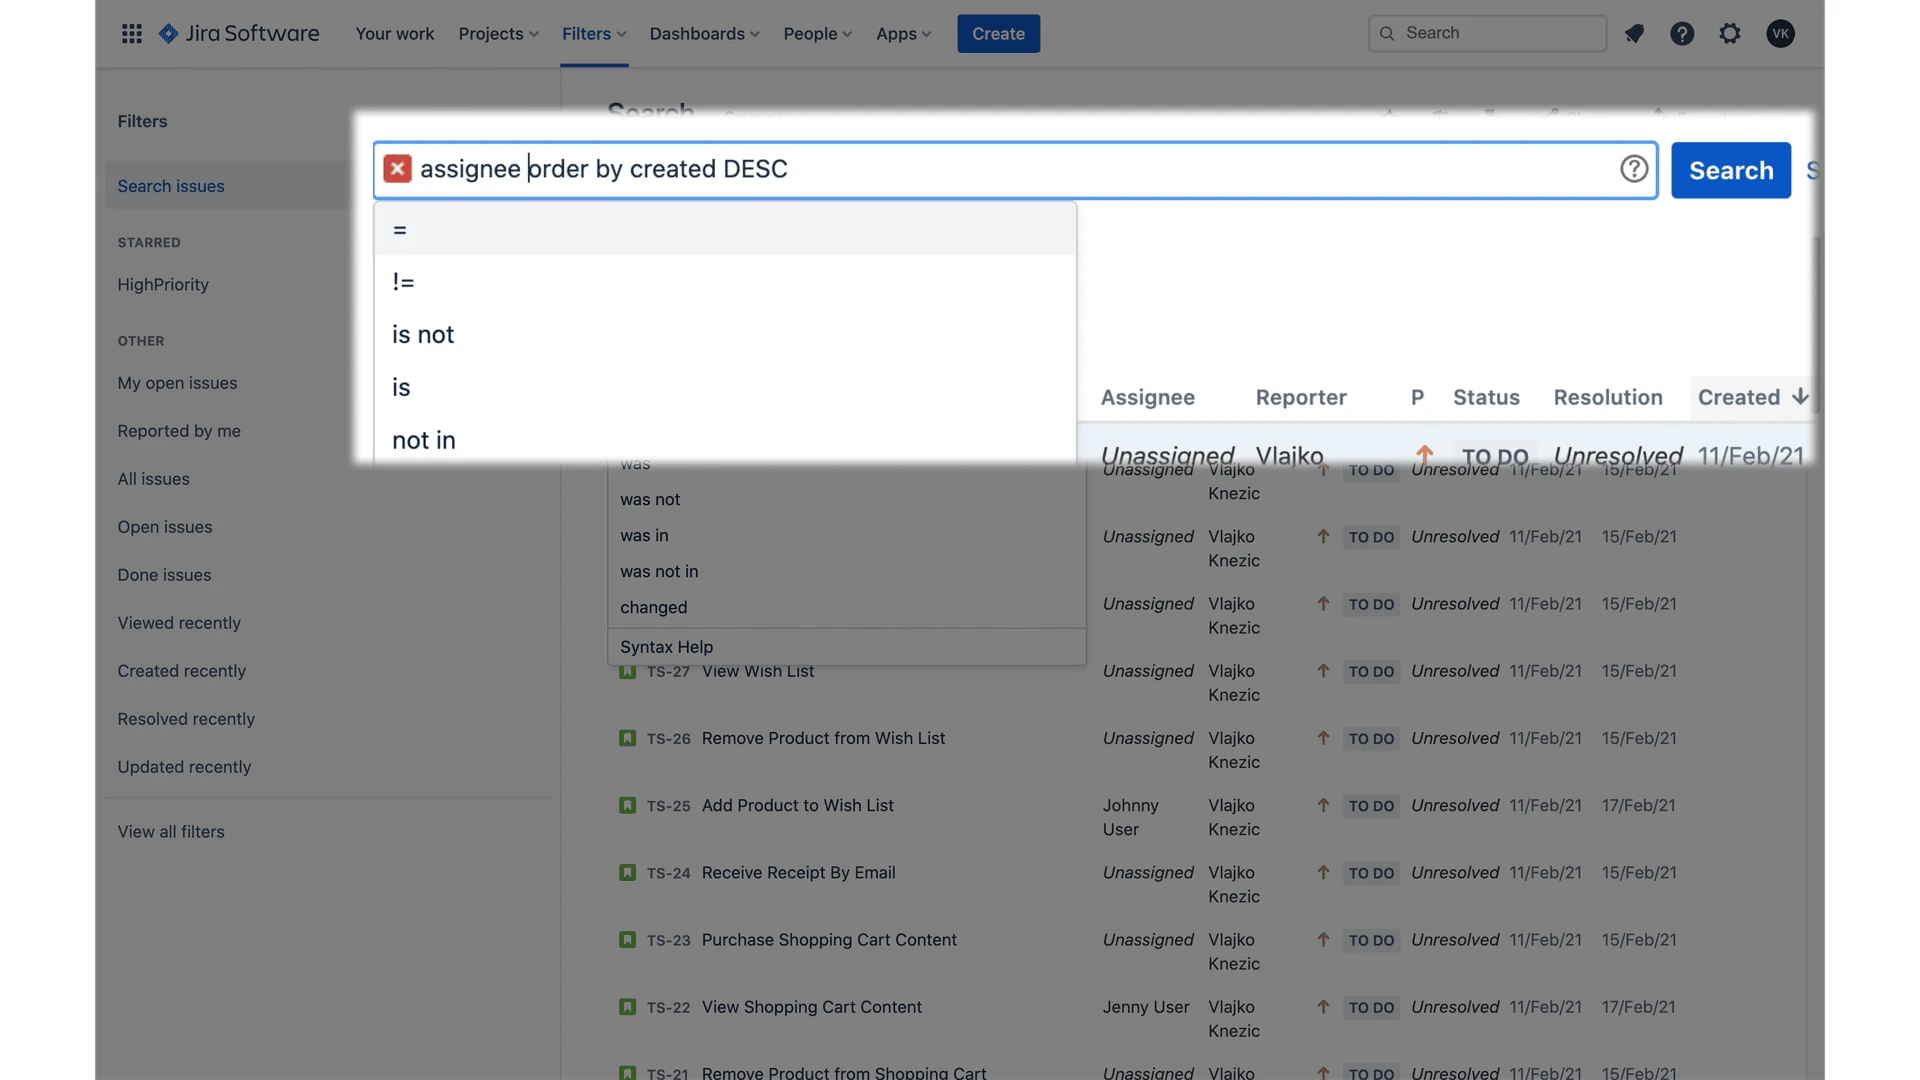Open the app switcher grid icon
Image resolution: width=1920 pixels, height=1080 pixels.
pyautogui.click(x=131, y=33)
